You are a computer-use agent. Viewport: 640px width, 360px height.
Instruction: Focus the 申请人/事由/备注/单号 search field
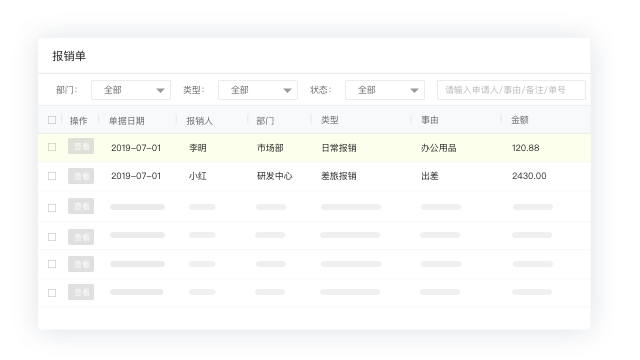511,90
